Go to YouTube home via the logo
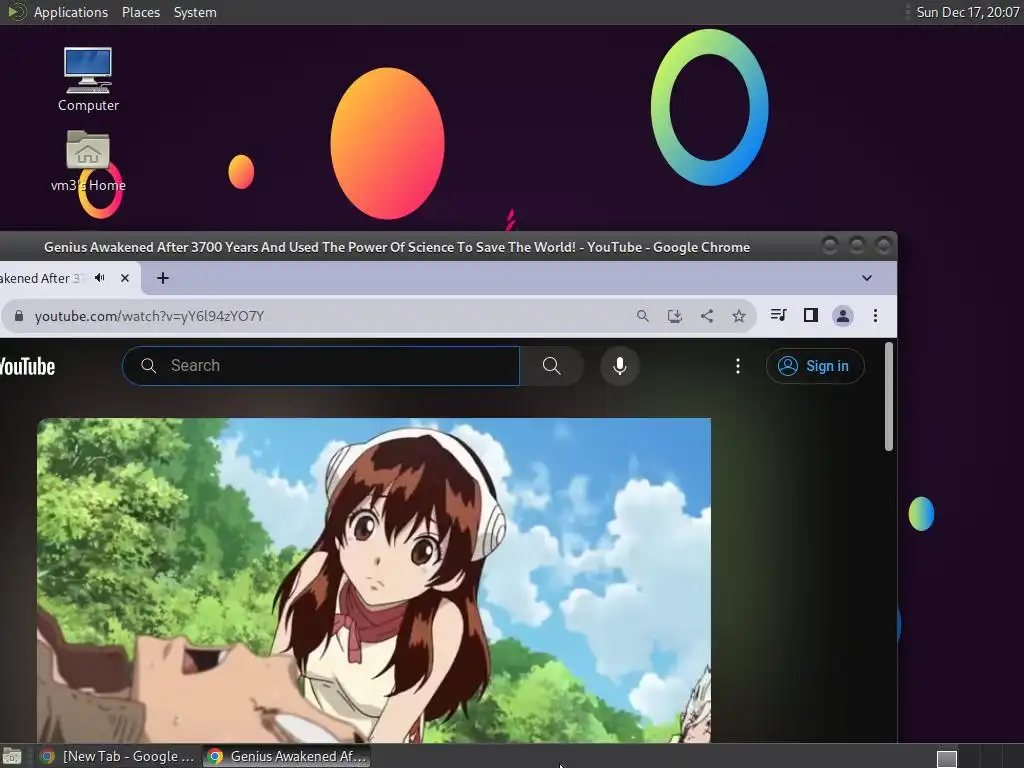 (x=27, y=366)
